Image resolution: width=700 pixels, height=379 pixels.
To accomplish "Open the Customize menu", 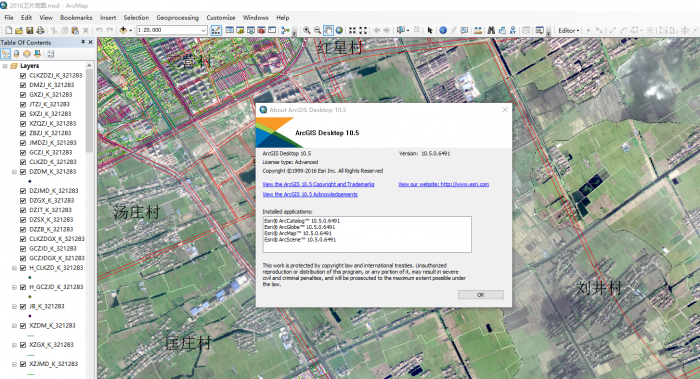I will [221, 17].
